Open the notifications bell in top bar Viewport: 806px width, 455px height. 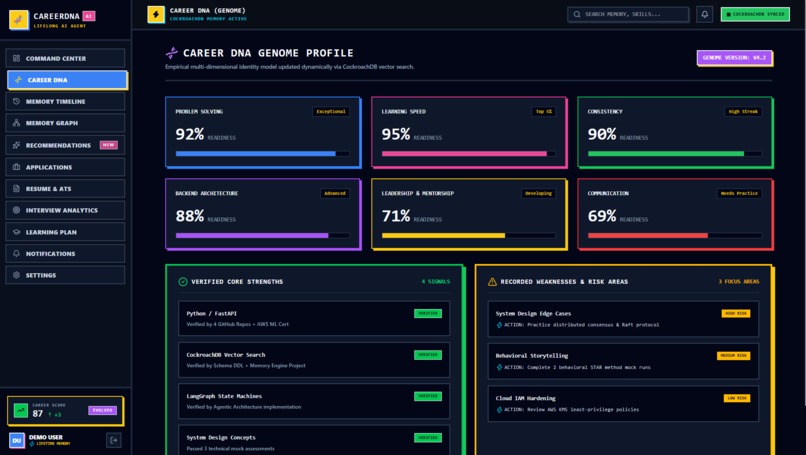point(704,14)
